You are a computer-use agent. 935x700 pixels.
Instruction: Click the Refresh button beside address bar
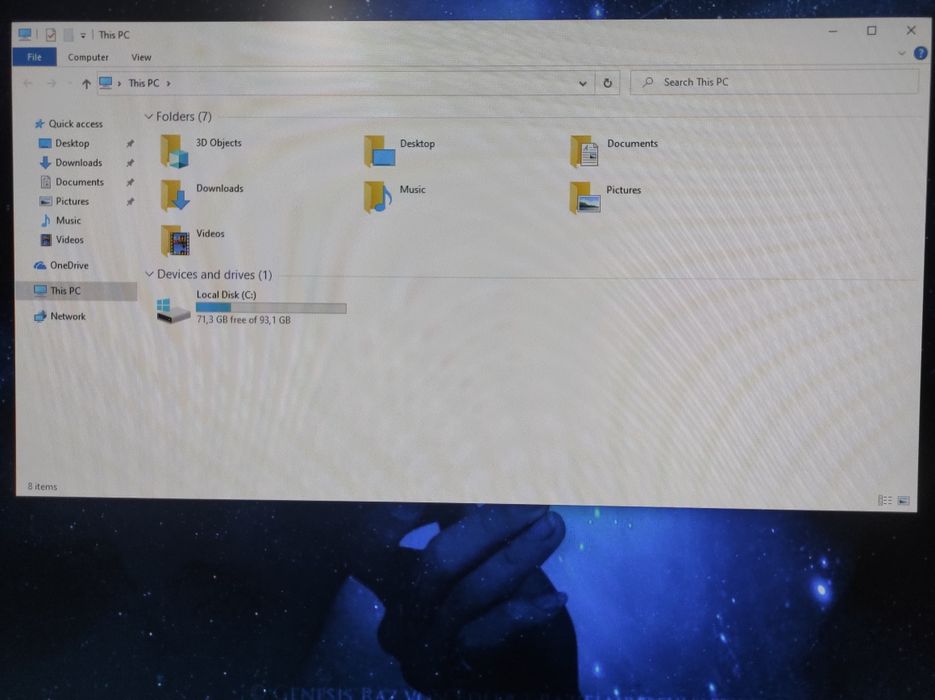[607, 83]
